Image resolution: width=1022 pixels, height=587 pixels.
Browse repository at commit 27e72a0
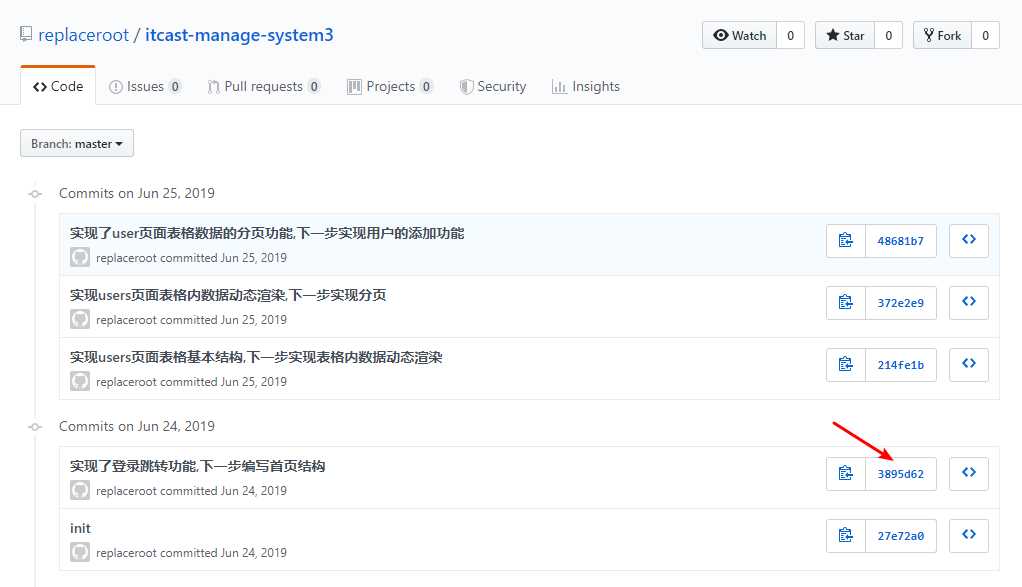point(969,536)
